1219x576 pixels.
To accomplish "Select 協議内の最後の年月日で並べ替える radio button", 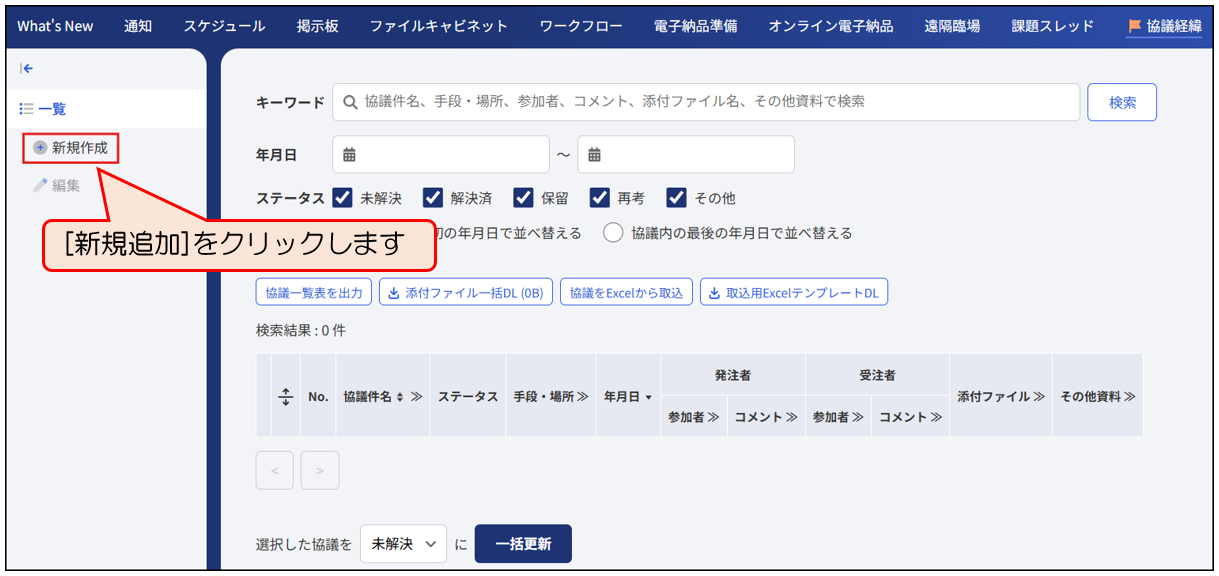I will coord(613,233).
